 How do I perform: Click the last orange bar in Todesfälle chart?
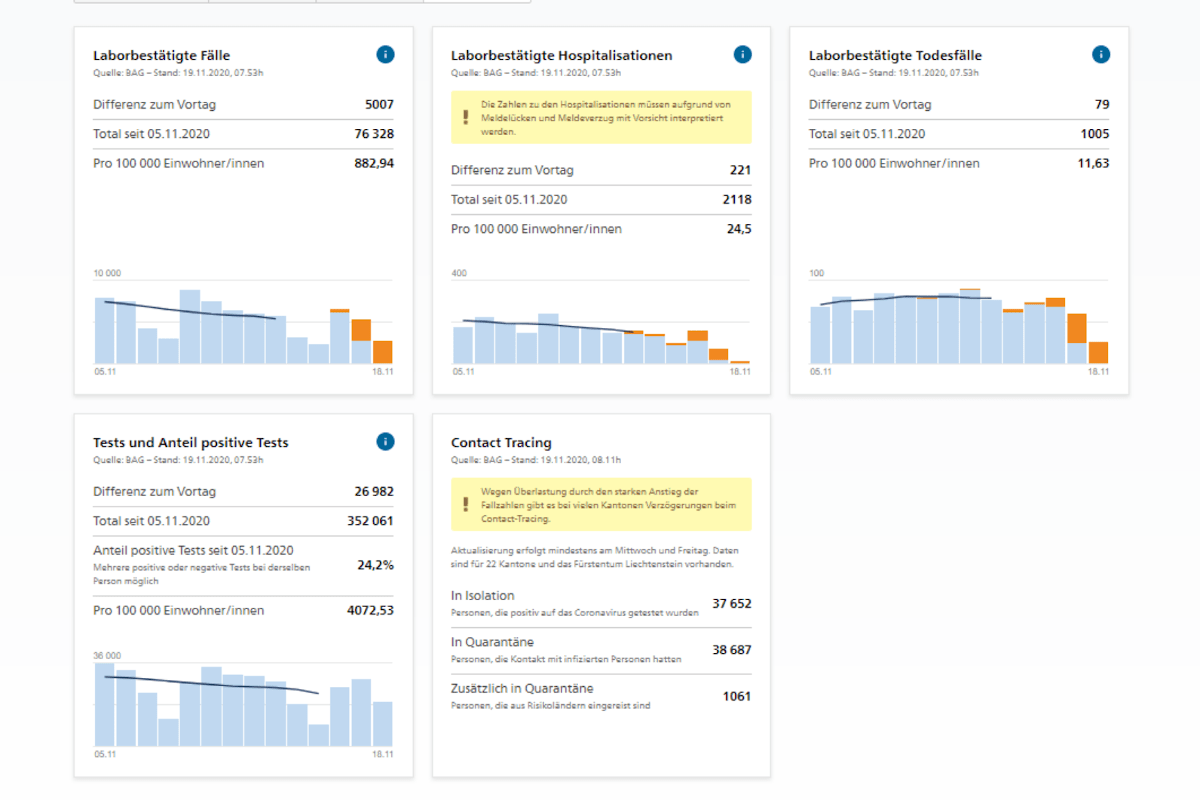pyautogui.click(x=1098, y=353)
